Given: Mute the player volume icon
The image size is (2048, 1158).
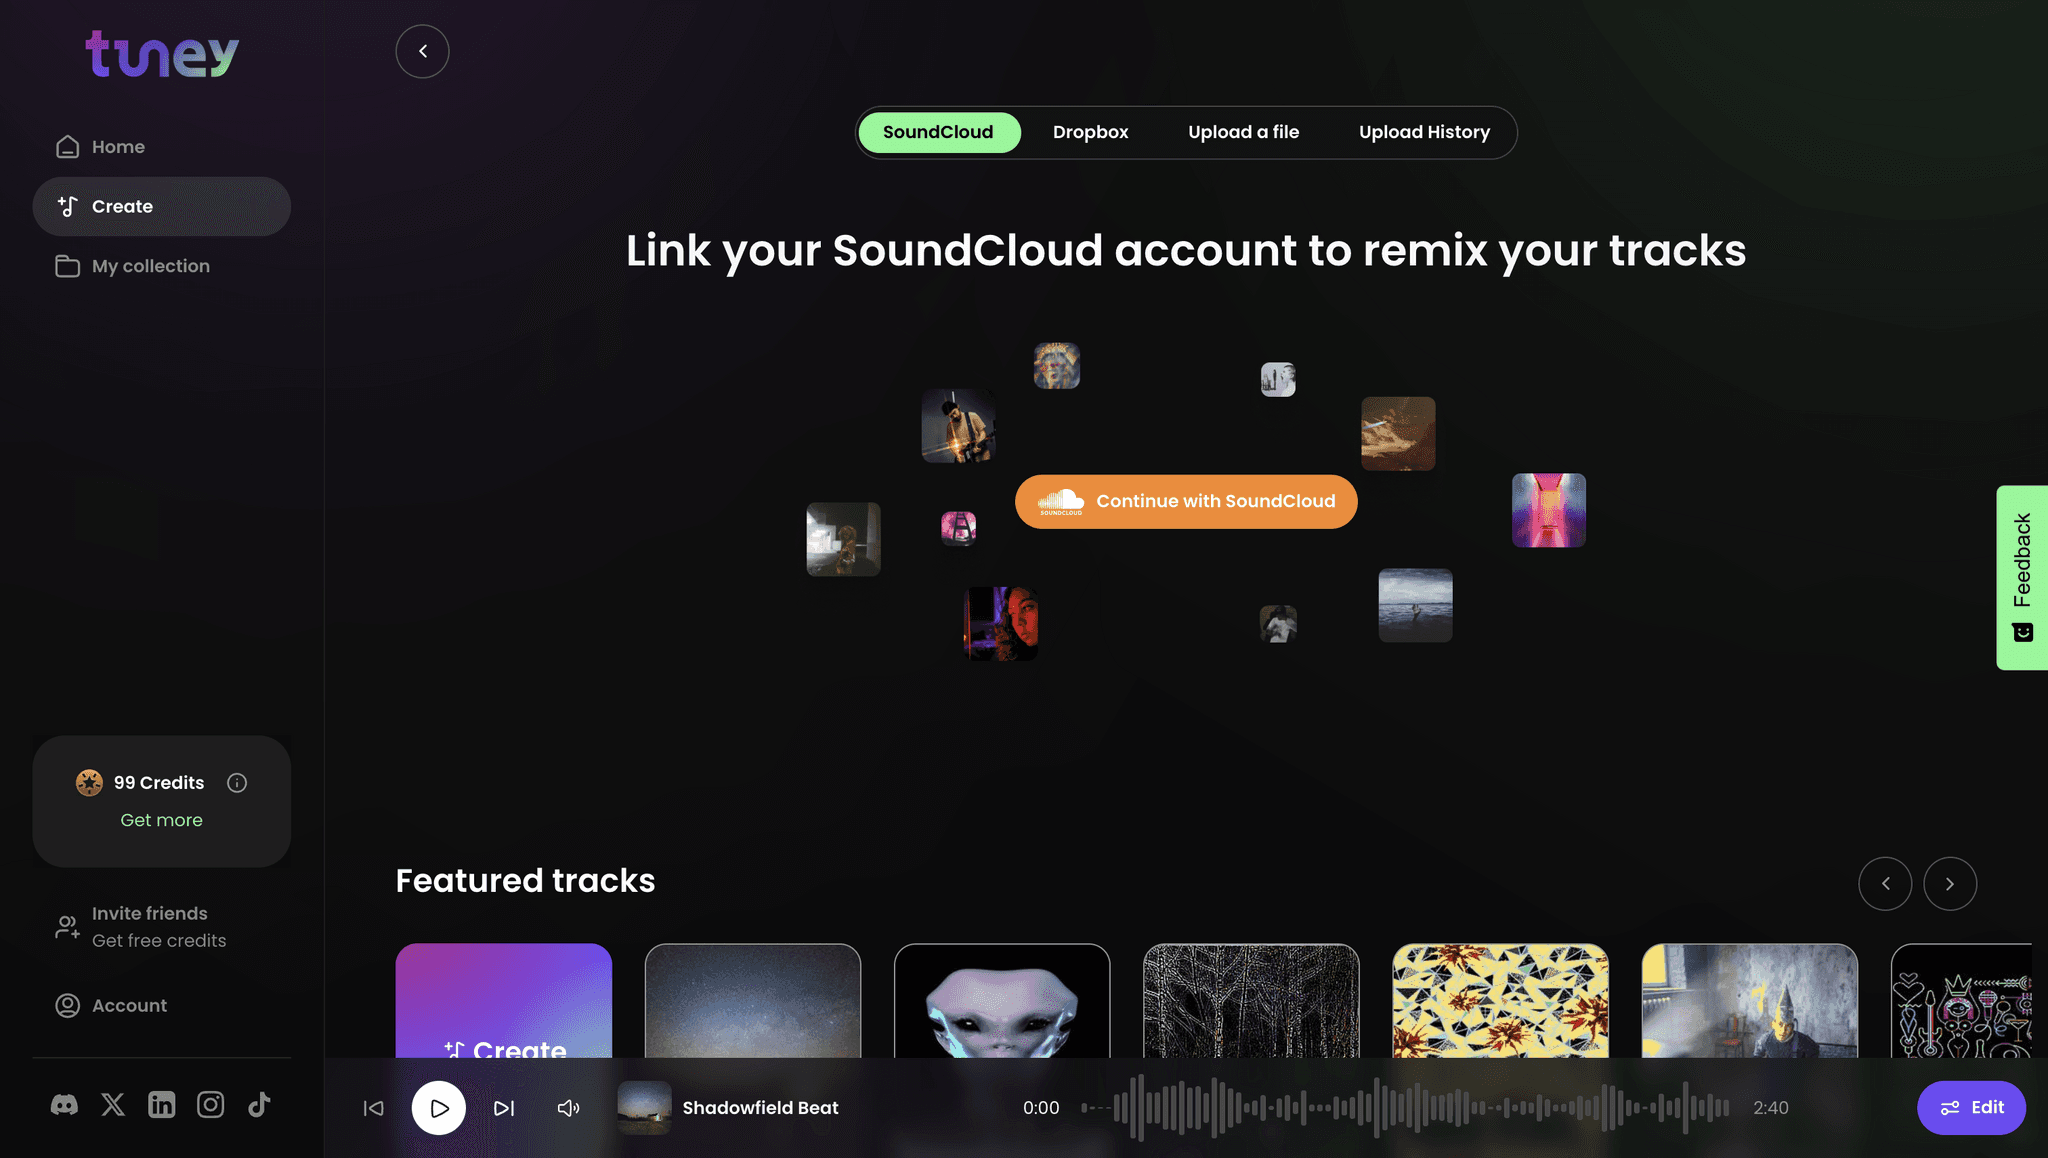Looking at the screenshot, I should pos(568,1108).
